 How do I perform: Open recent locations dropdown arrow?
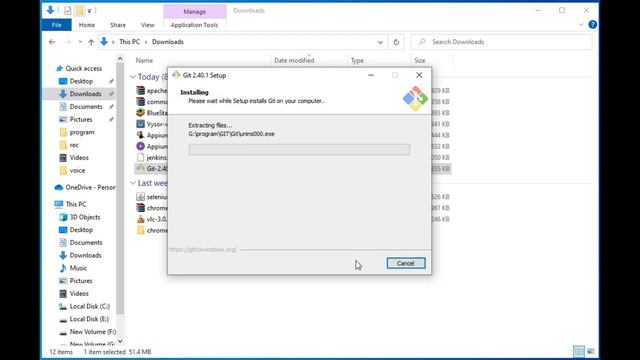(x=80, y=42)
